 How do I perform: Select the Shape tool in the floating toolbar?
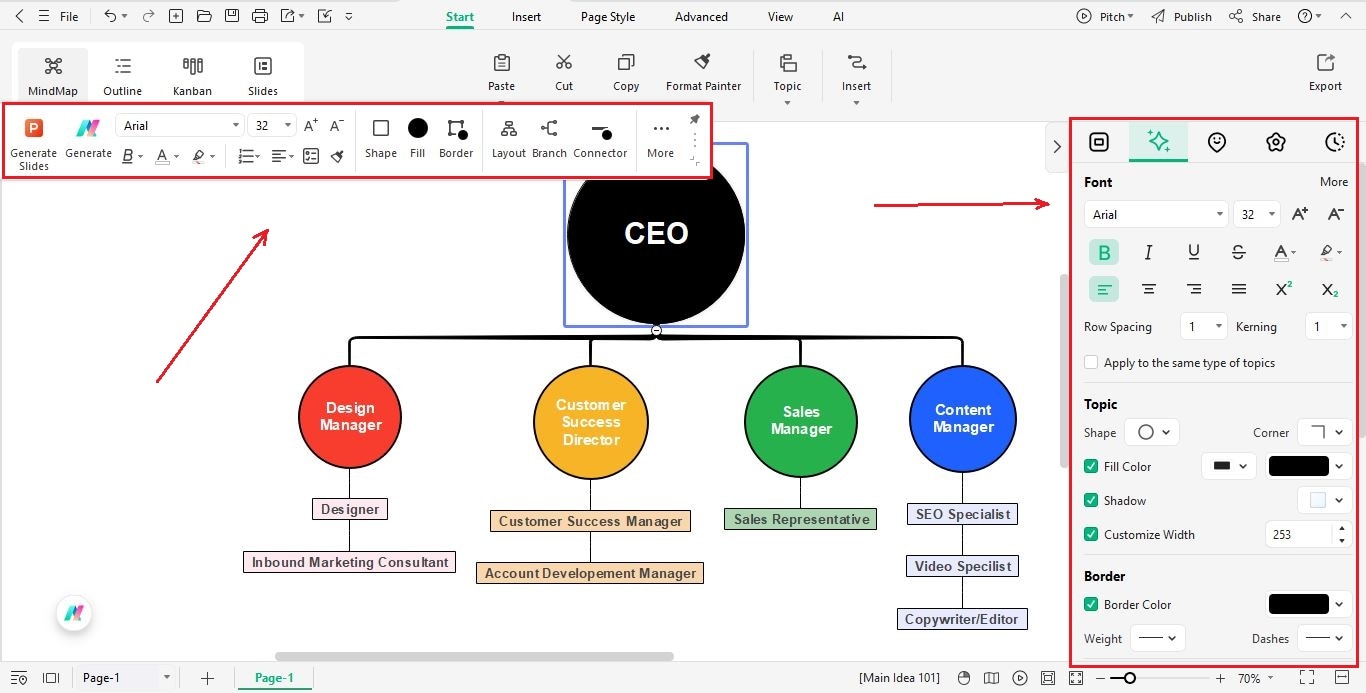[x=380, y=137]
